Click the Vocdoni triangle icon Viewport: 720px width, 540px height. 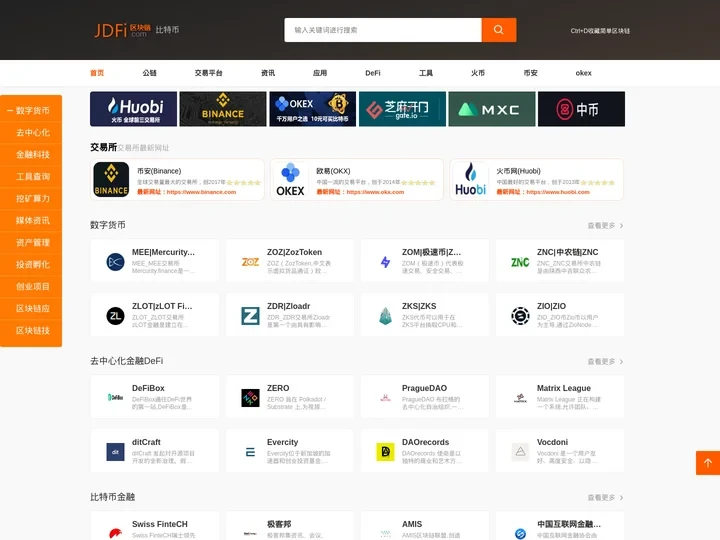pos(520,452)
